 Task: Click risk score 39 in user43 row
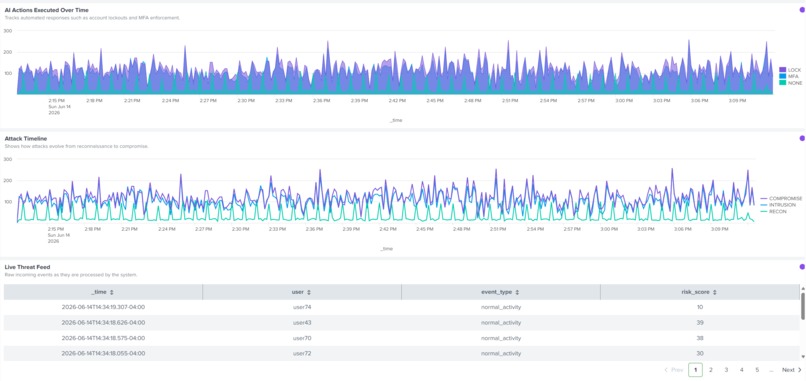click(700, 322)
